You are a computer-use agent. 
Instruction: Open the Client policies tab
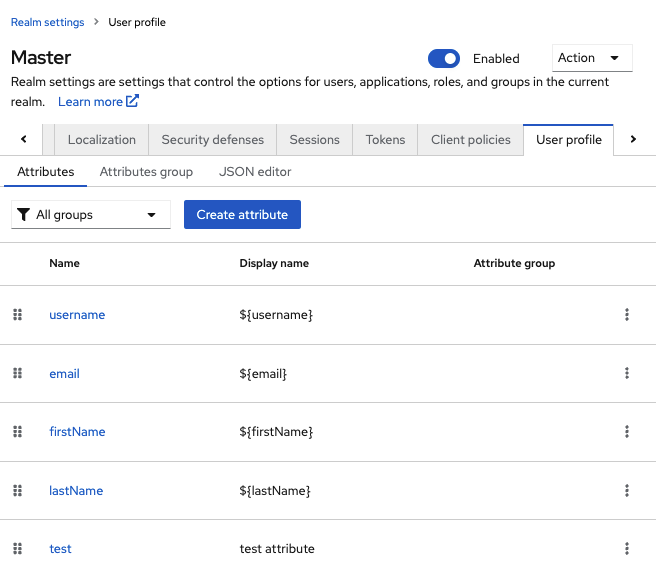[470, 140]
